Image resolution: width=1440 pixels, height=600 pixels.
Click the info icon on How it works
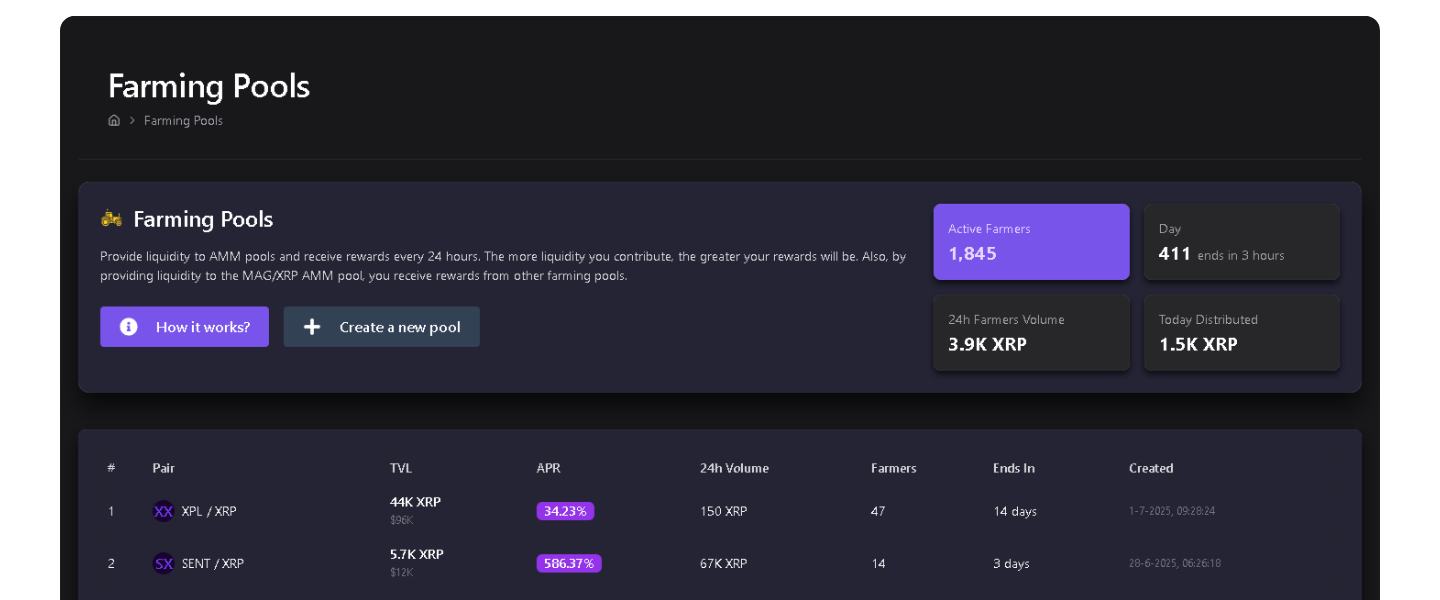(129, 327)
